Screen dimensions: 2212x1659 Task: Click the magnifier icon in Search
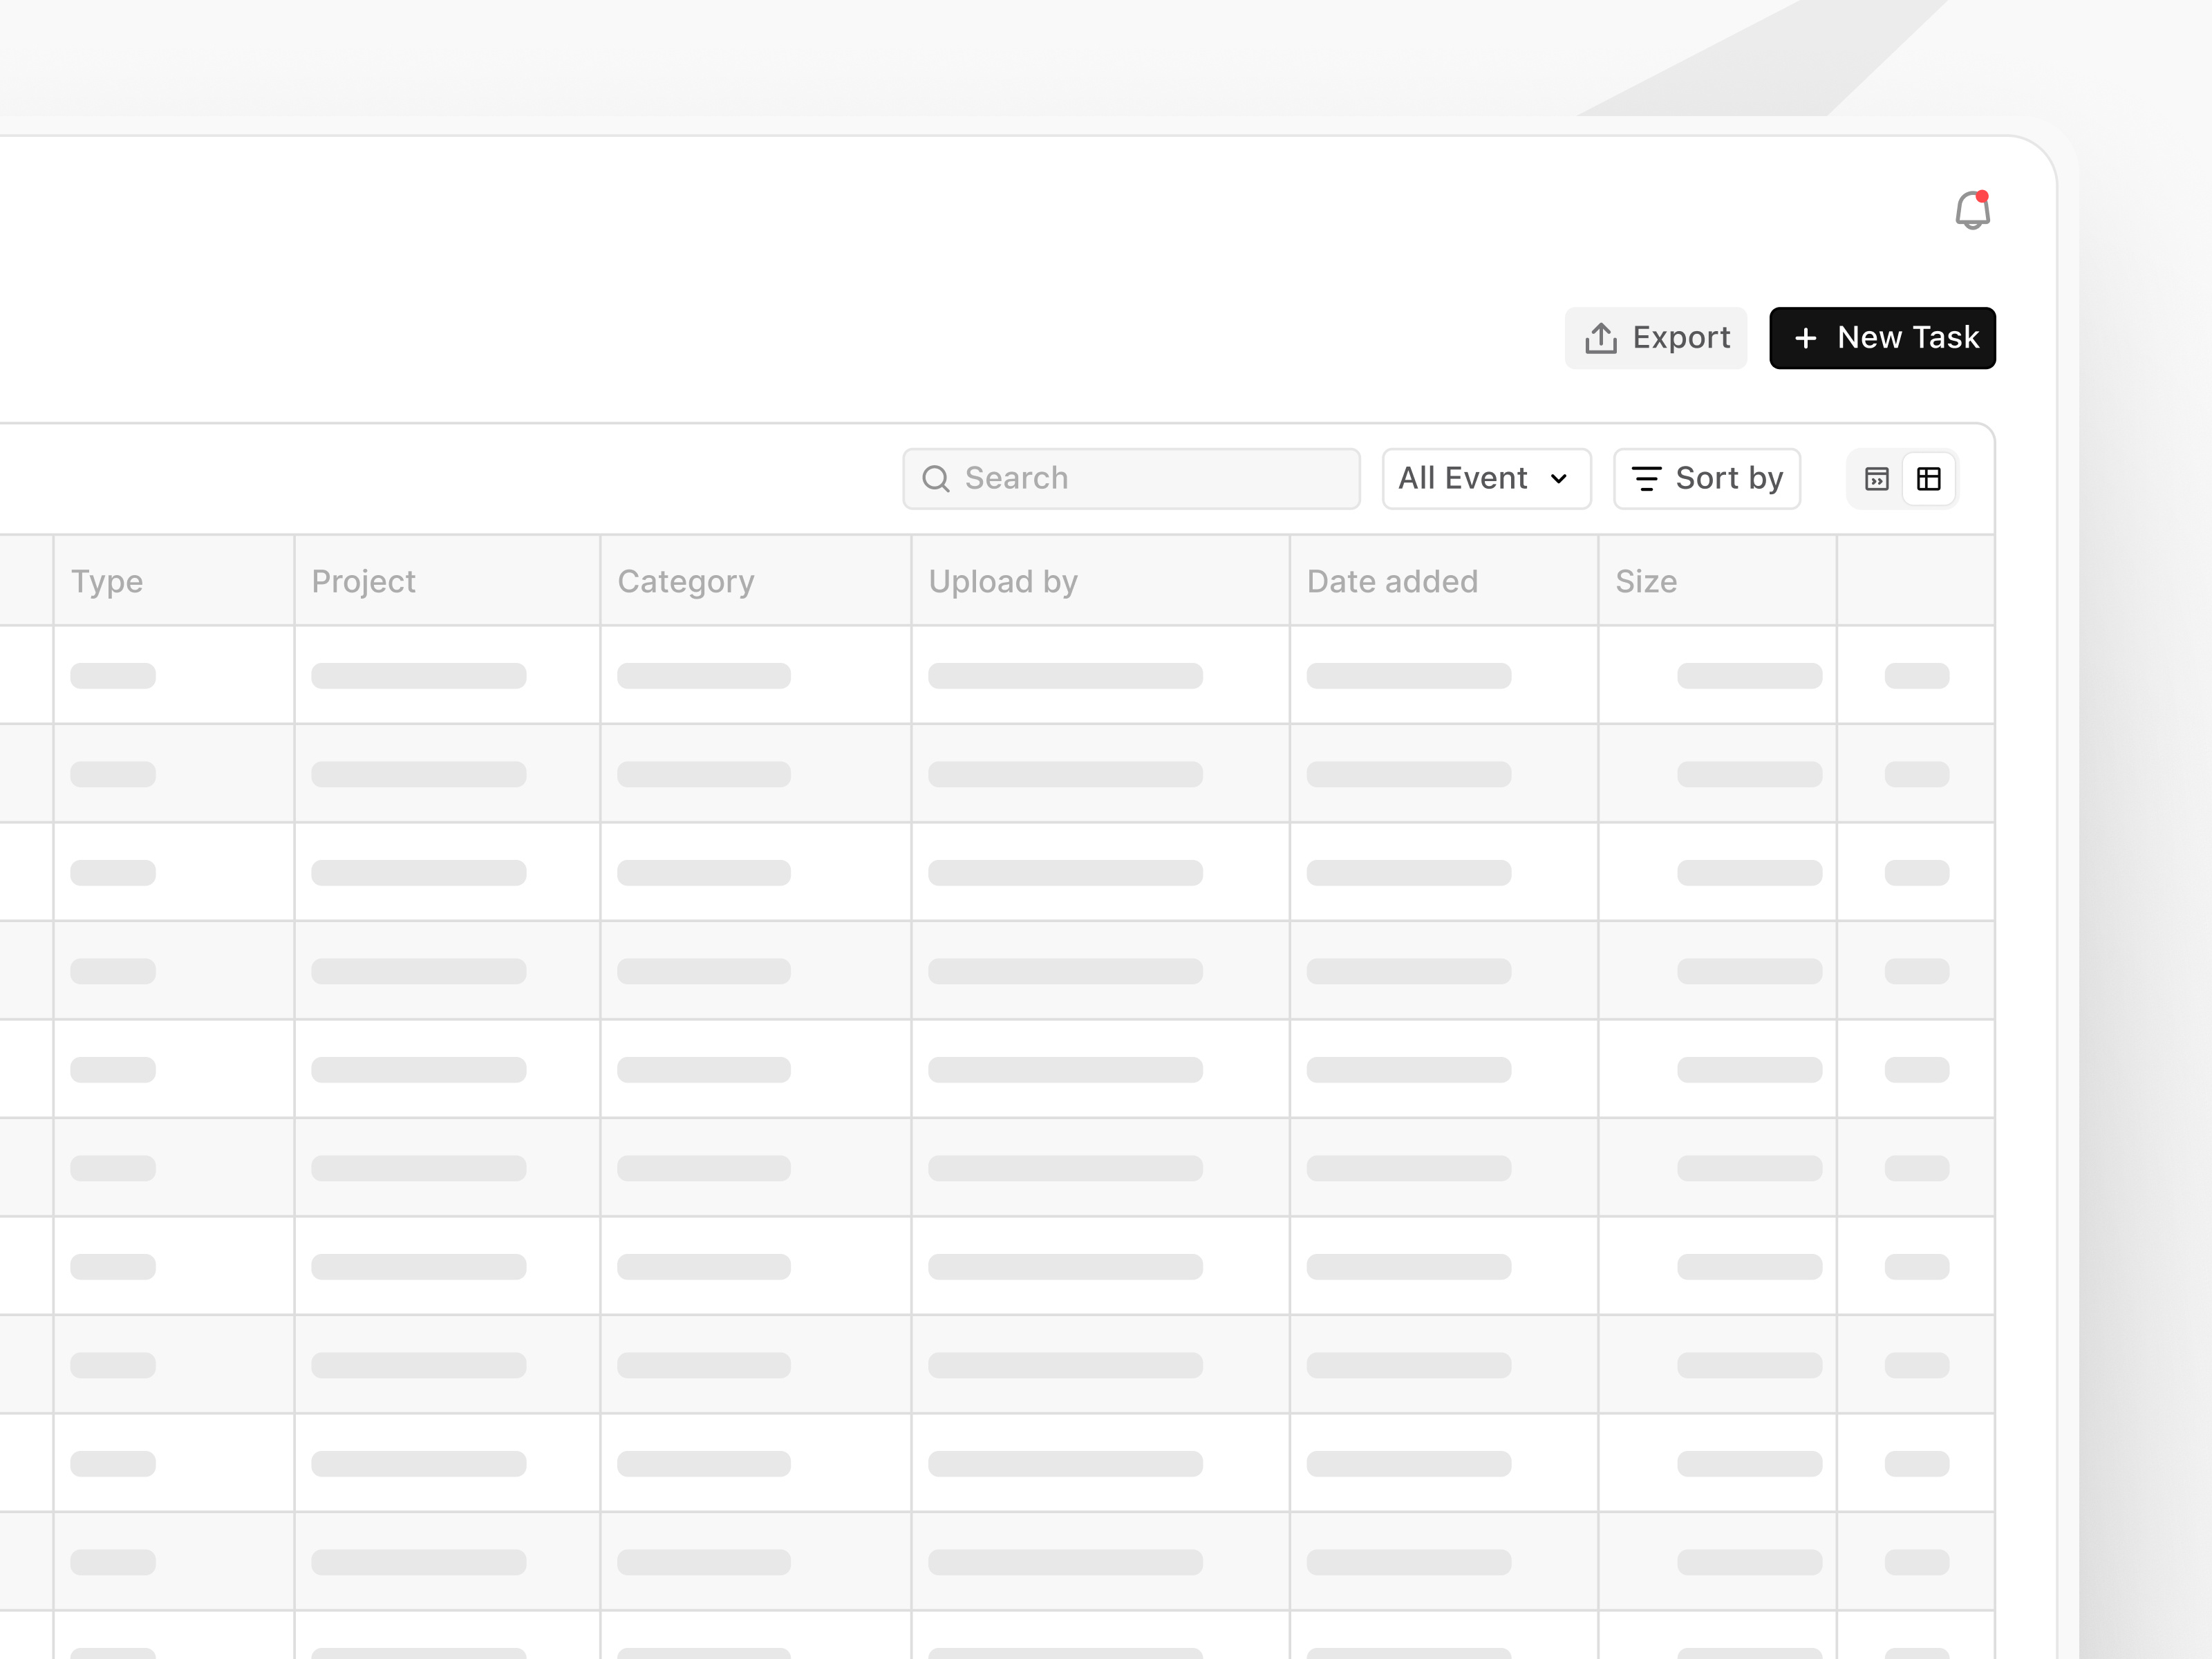click(936, 479)
